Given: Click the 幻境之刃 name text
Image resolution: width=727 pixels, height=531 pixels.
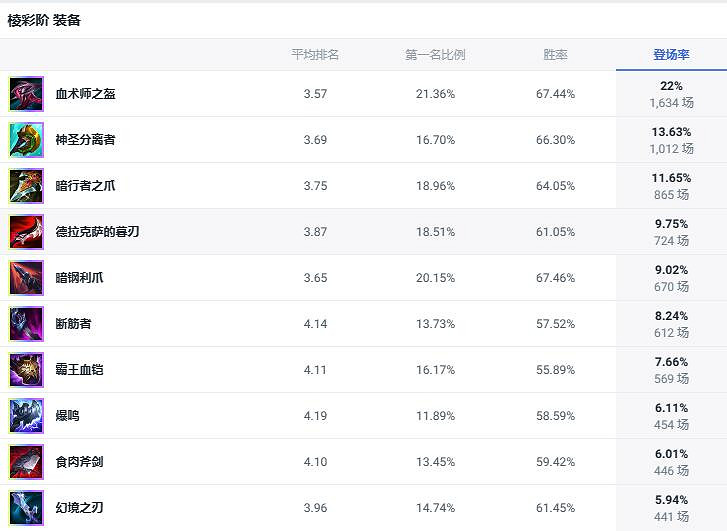Looking at the screenshot, I should pos(80,508).
